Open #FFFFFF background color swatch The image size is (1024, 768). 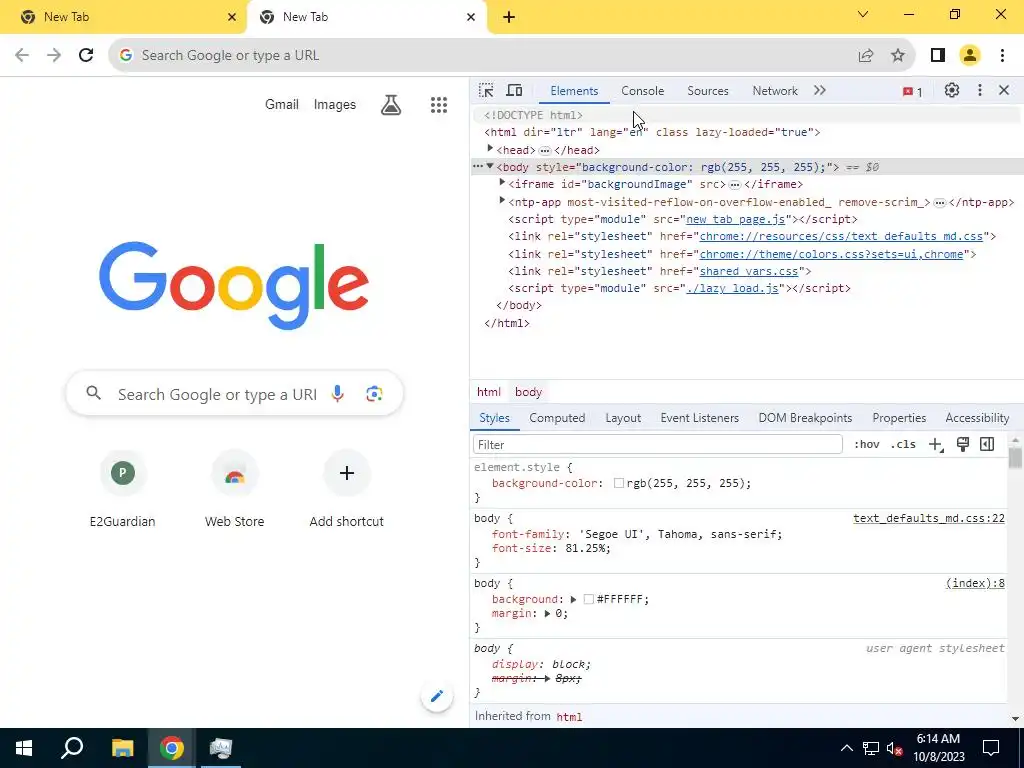(x=588, y=600)
